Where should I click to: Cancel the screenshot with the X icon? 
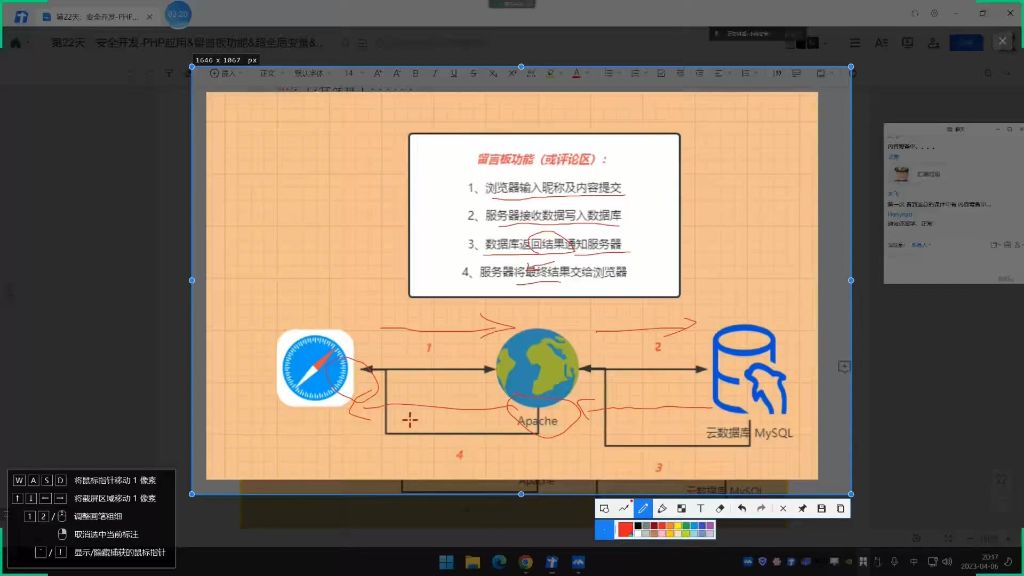(783, 508)
